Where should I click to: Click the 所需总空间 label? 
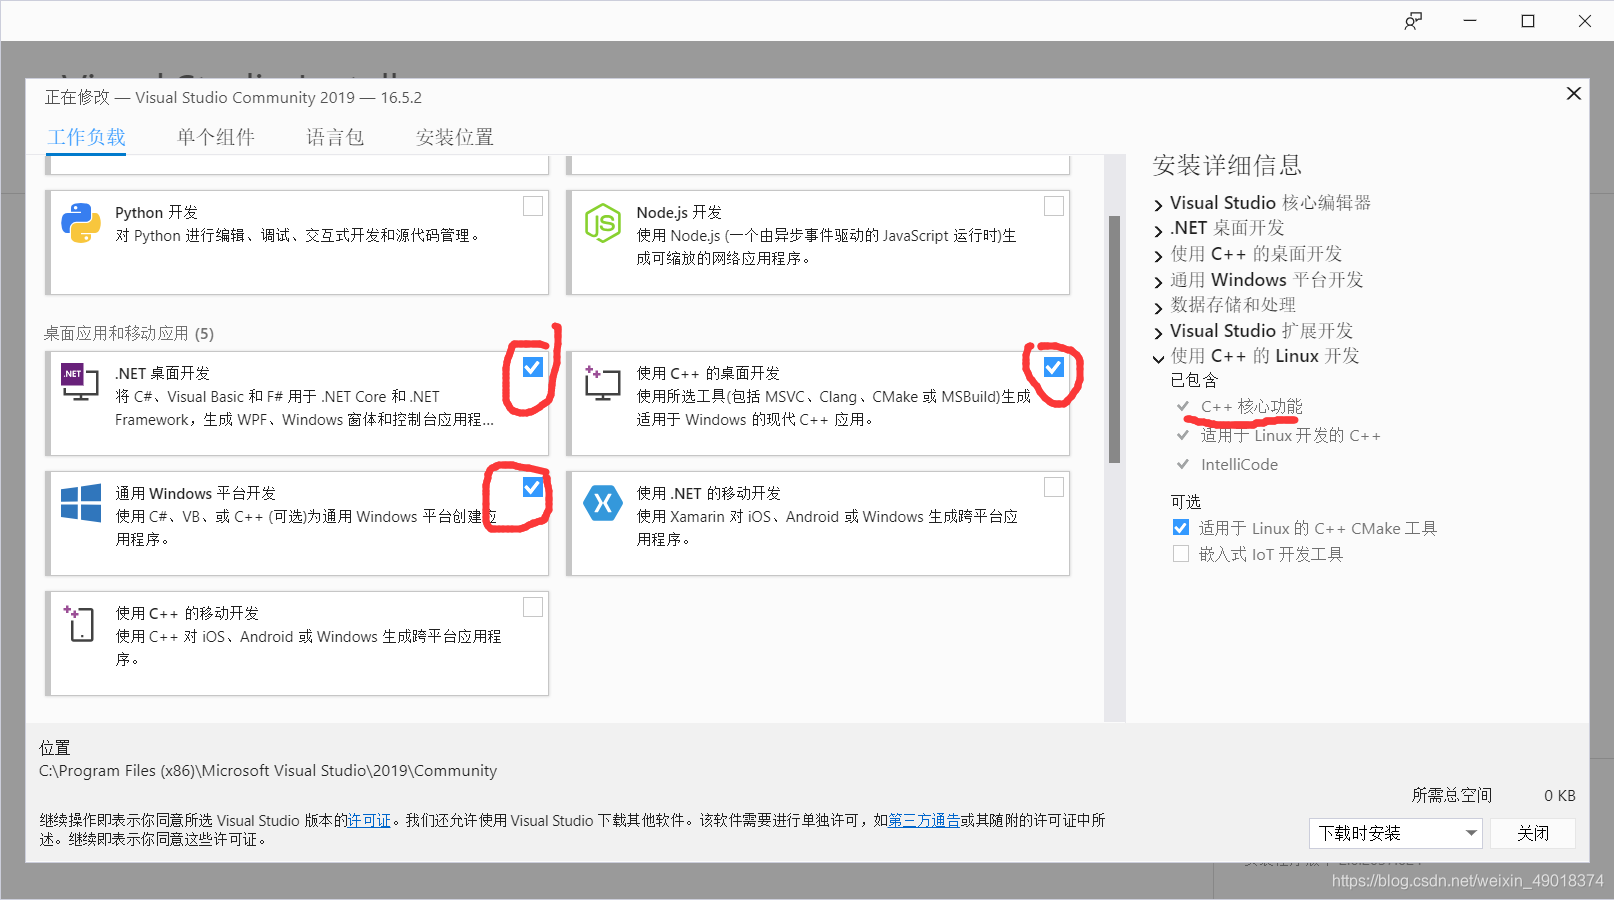(1452, 795)
